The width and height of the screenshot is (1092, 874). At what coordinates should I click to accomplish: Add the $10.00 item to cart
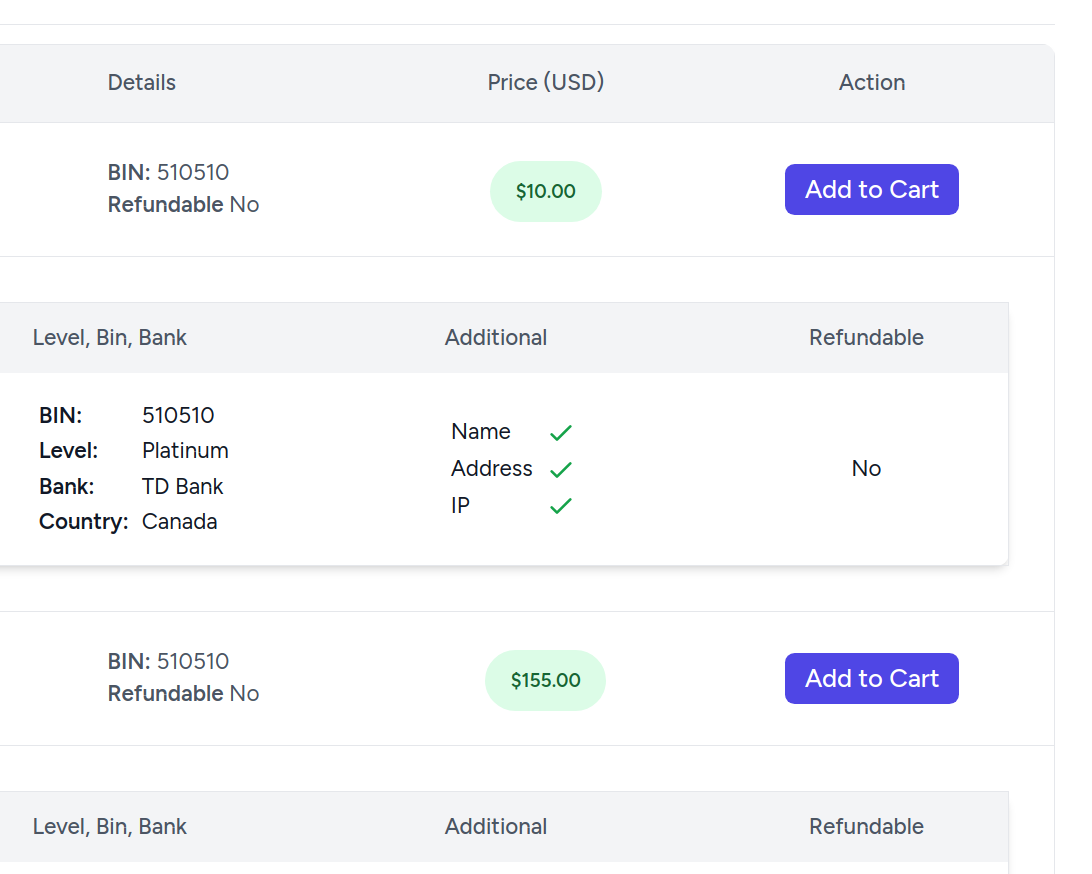pos(871,190)
